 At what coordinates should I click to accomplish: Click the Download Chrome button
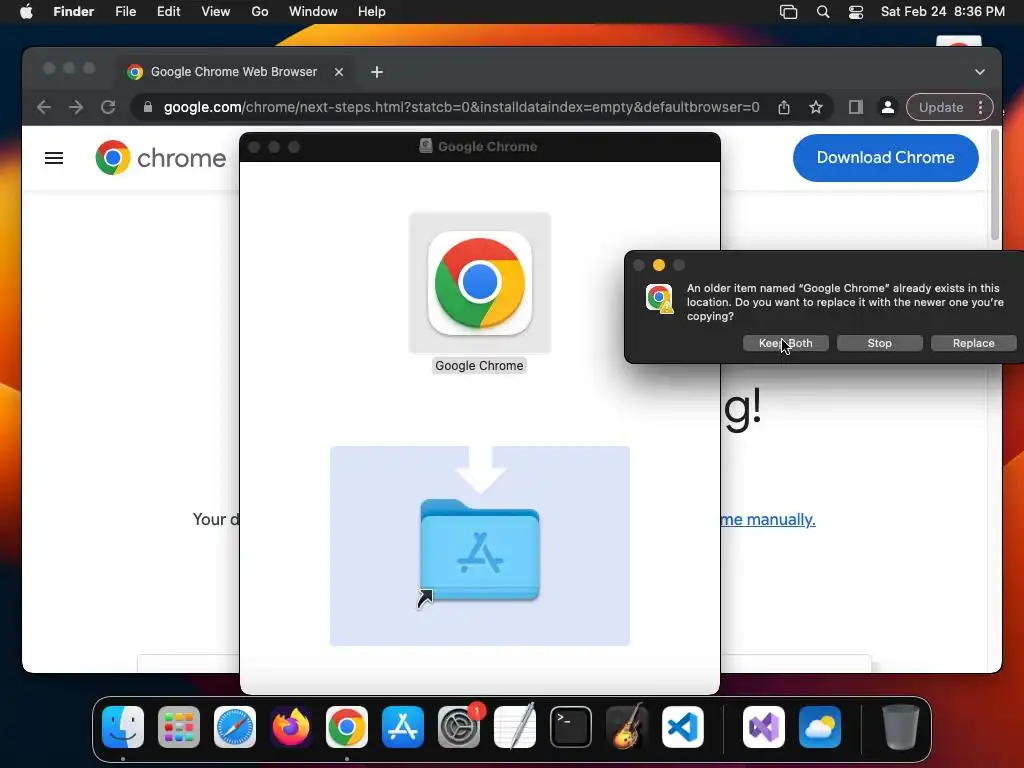tap(886, 157)
